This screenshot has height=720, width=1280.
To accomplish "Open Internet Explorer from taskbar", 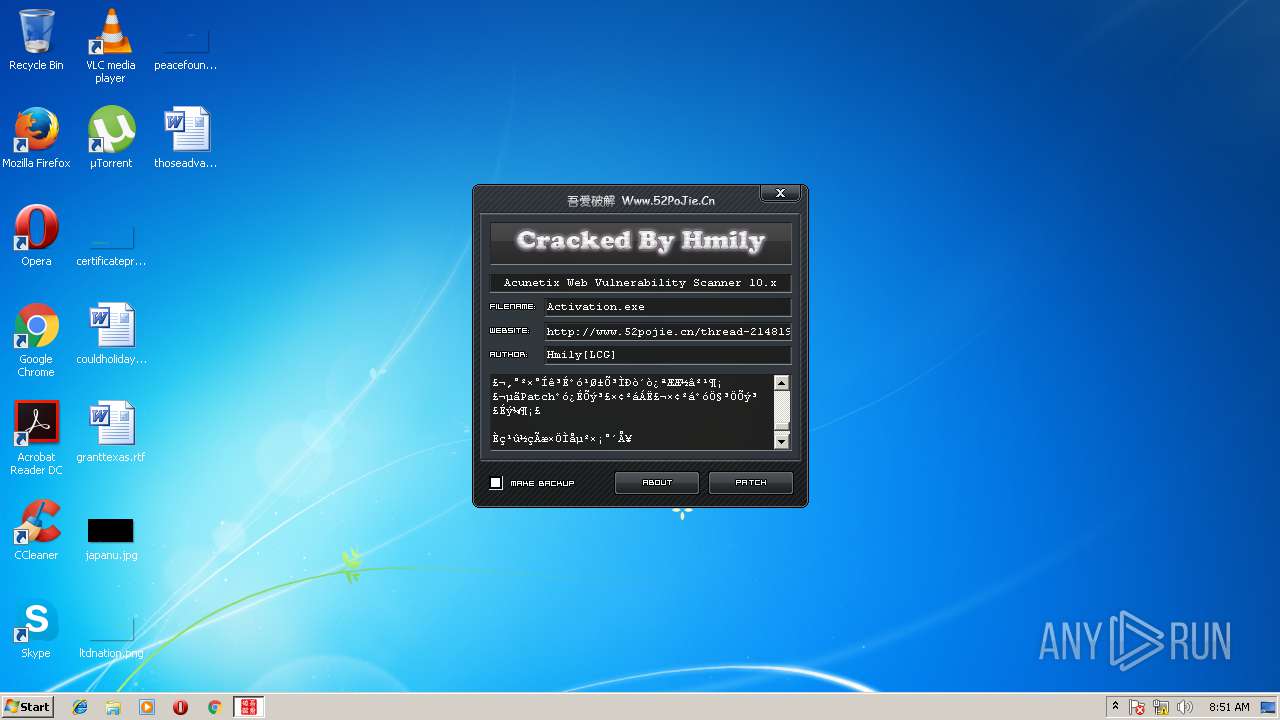I will (80, 707).
